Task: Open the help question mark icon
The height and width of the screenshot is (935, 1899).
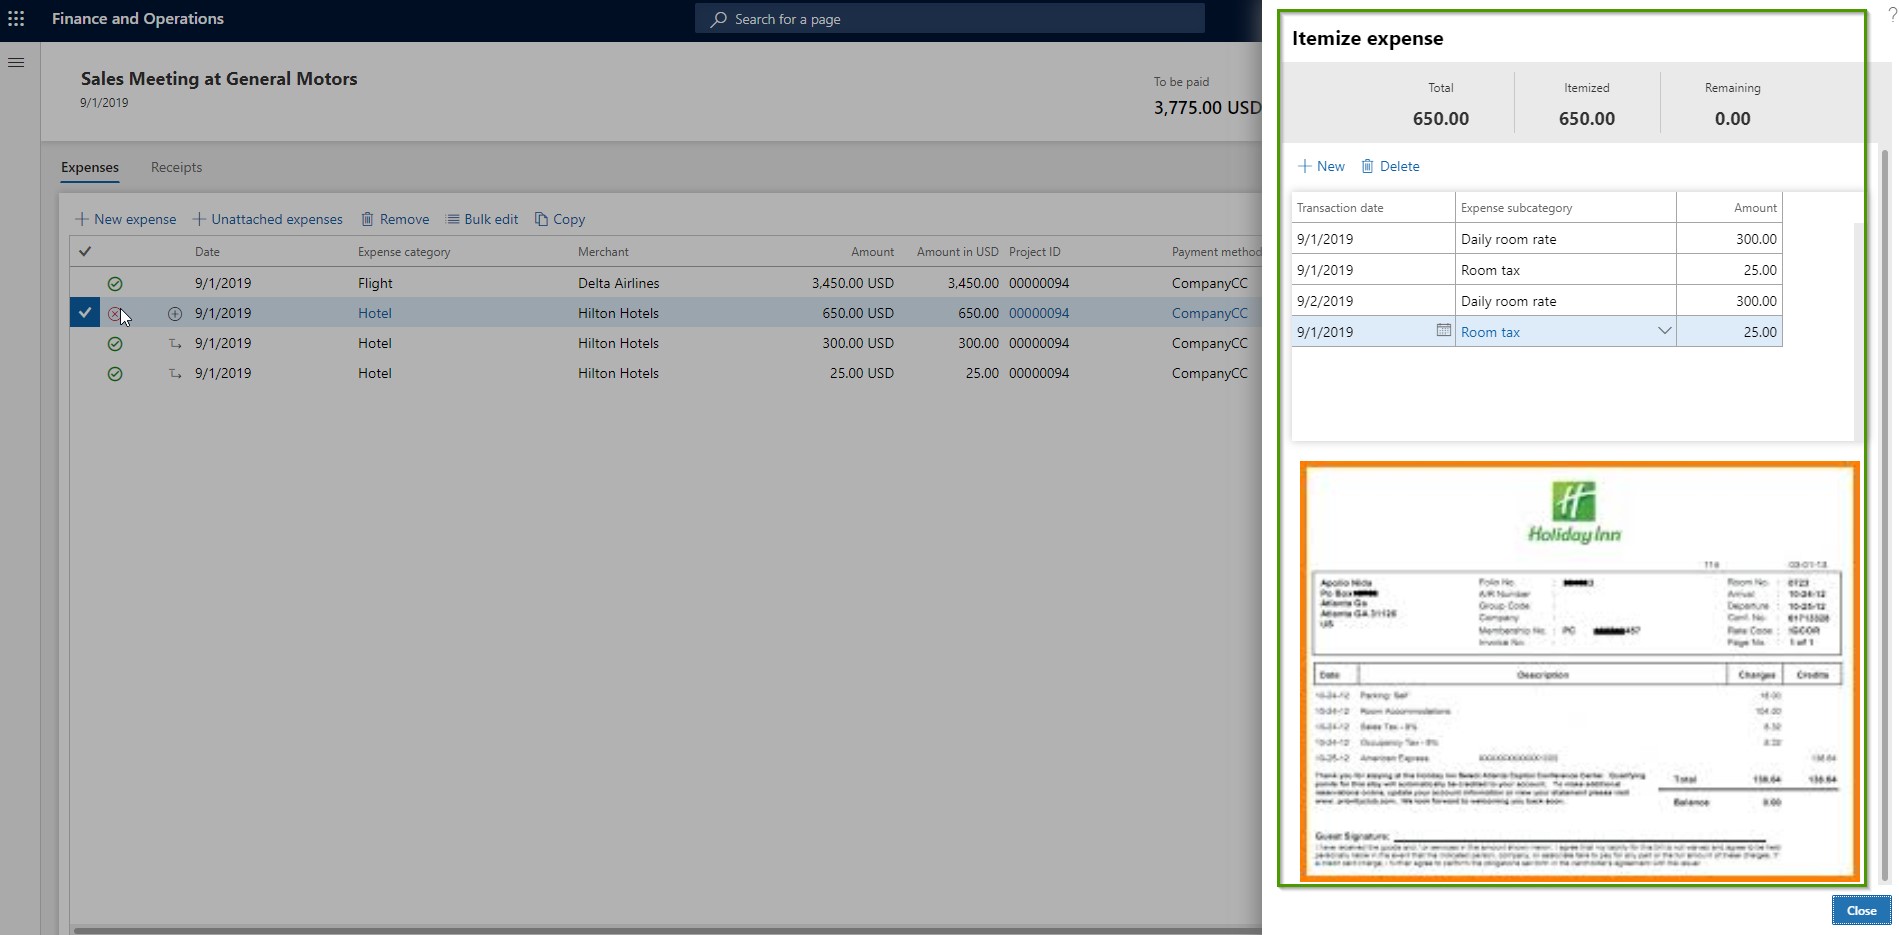Action: (1889, 13)
